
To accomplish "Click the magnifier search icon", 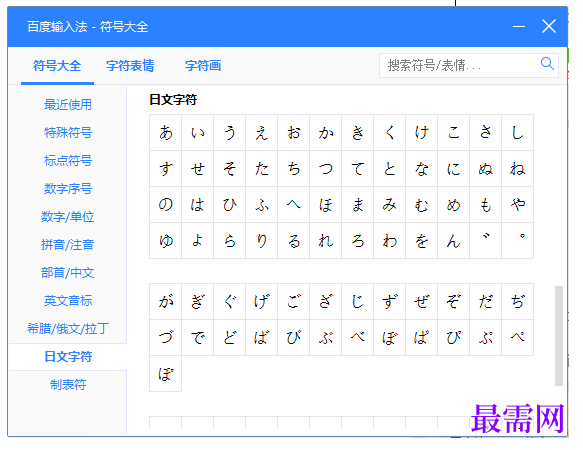I will 547,64.
